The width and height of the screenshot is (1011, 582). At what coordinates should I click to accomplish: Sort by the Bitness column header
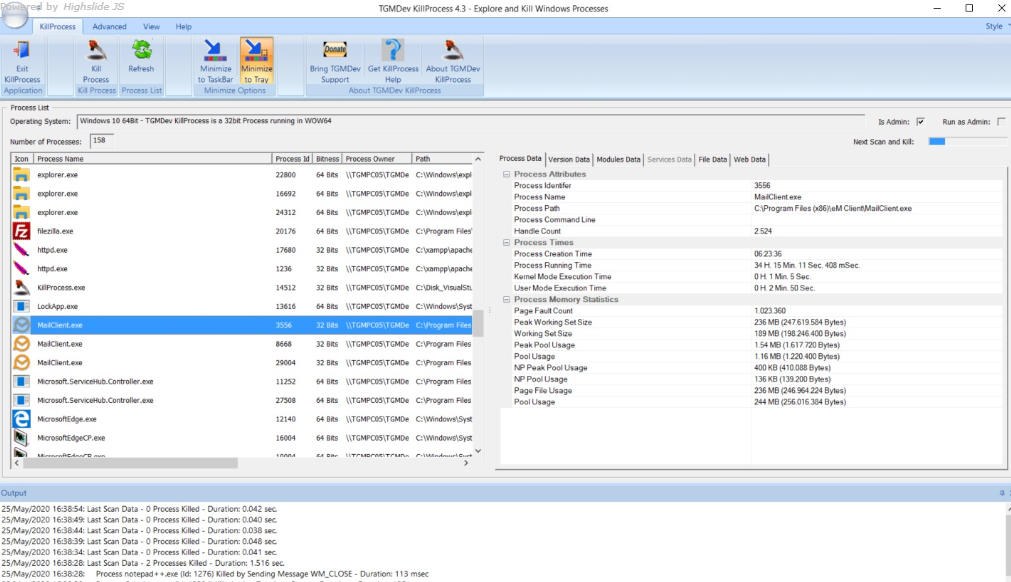[x=328, y=159]
